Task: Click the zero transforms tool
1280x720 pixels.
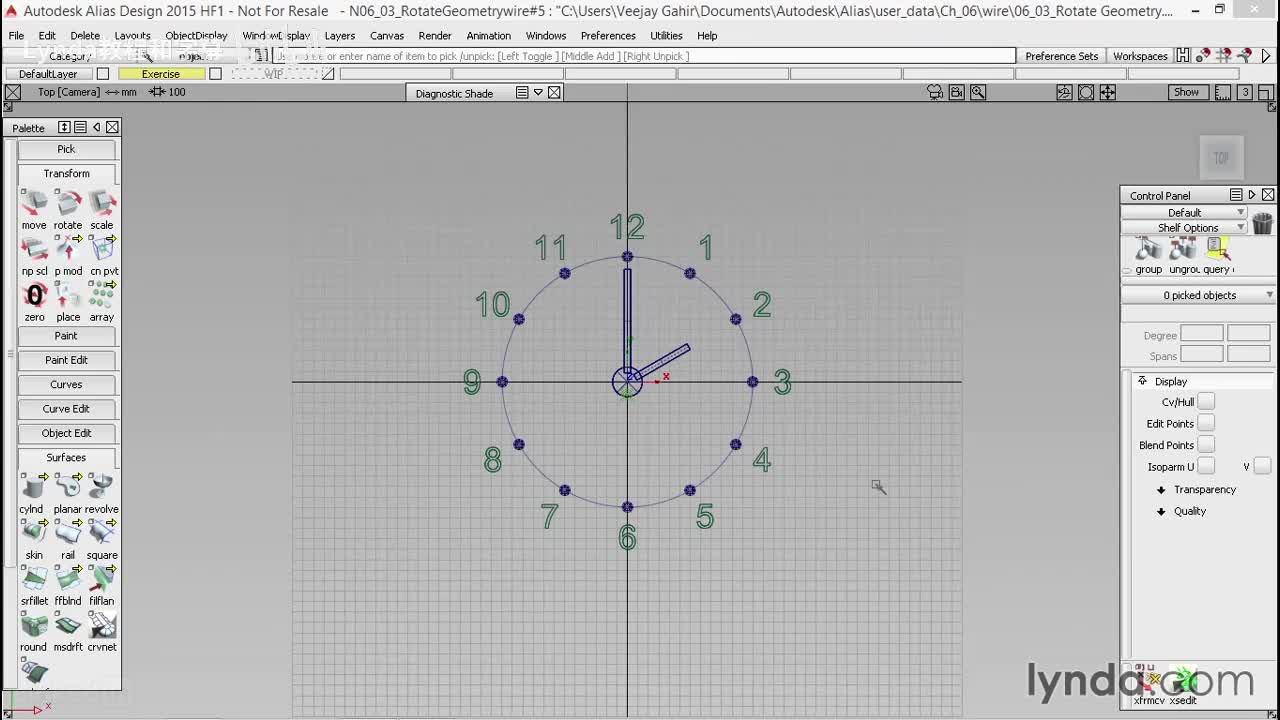Action: pos(34,296)
